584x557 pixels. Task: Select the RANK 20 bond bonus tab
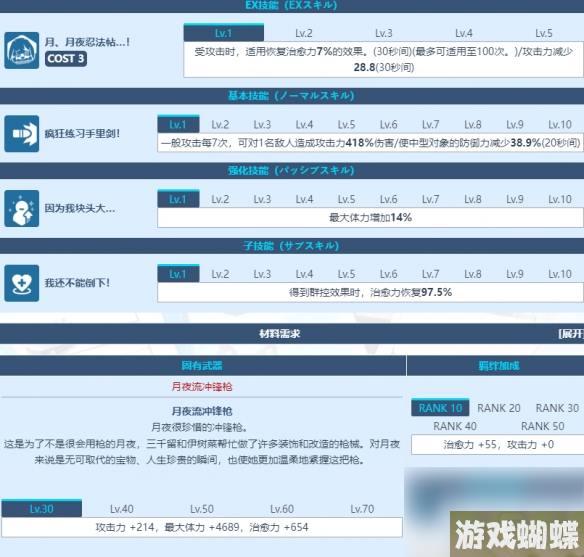pyautogui.click(x=499, y=408)
